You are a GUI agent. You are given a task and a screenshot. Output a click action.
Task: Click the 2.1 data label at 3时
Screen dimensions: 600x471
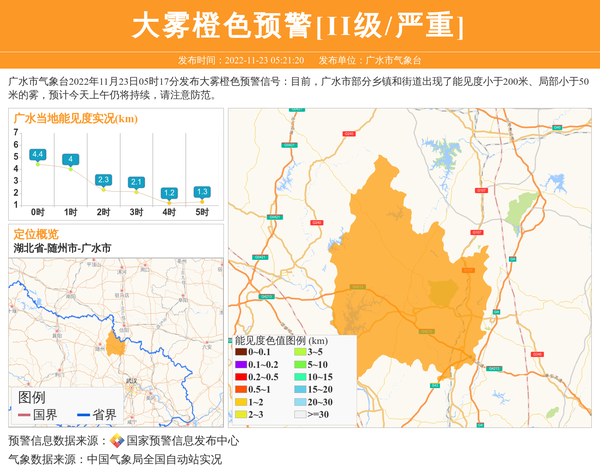pyautogui.click(x=136, y=182)
